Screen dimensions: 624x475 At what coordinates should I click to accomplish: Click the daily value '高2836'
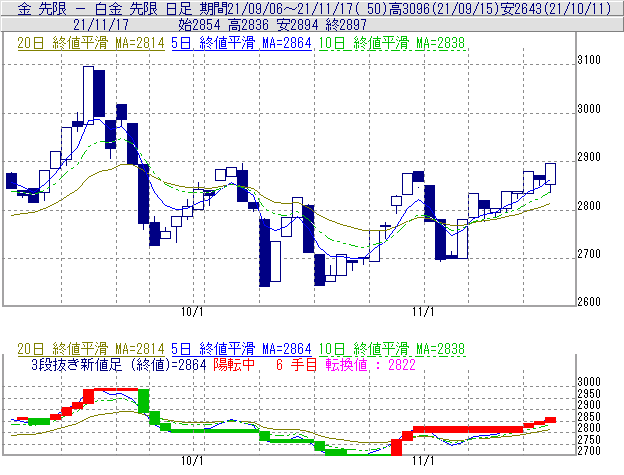[248, 25]
